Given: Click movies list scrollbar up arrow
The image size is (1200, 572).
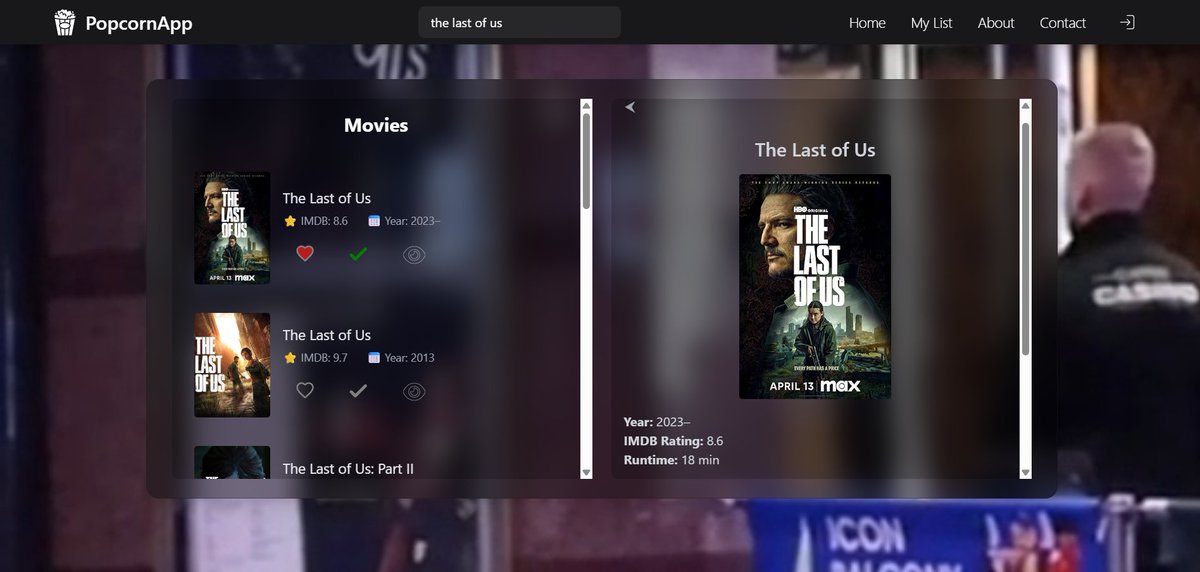Looking at the screenshot, I should point(586,106).
